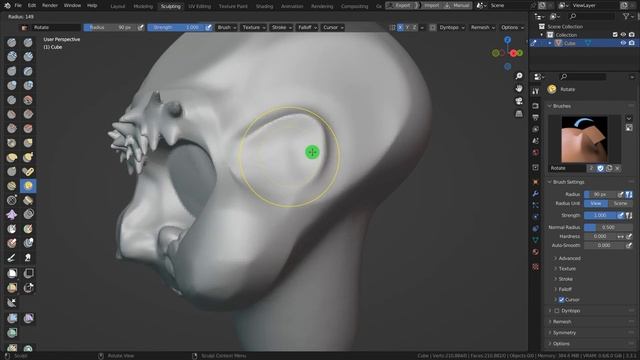
Task: Toggle camera view icon in viewport
Action: [x=519, y=101]
